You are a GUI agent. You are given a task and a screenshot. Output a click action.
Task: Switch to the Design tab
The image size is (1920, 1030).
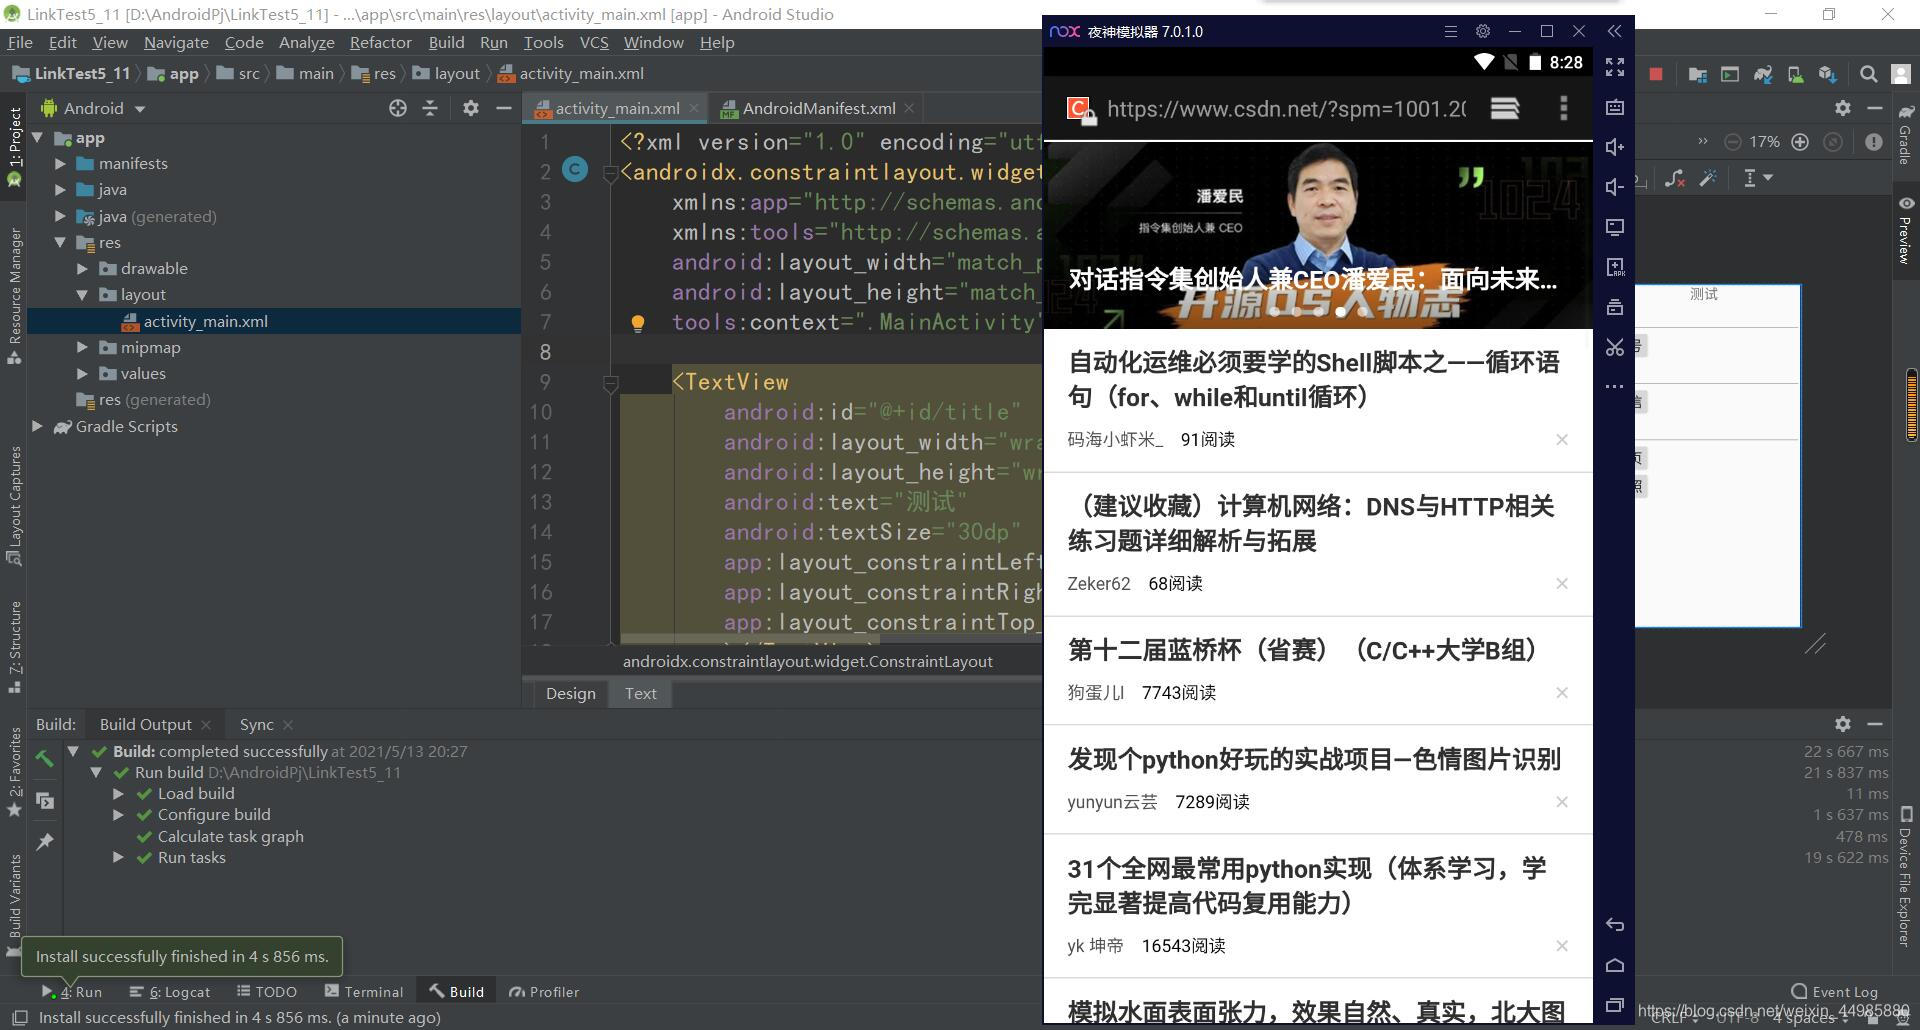[x=570, y=693]
